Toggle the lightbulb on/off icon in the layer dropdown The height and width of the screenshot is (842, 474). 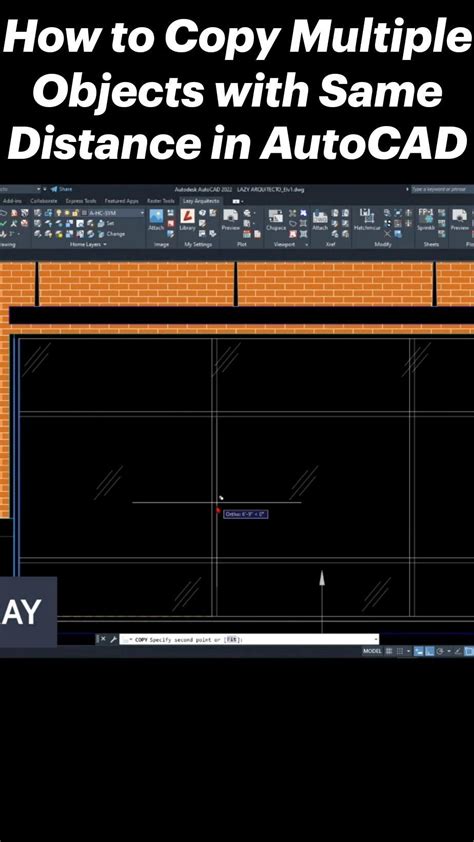[59, 213]
